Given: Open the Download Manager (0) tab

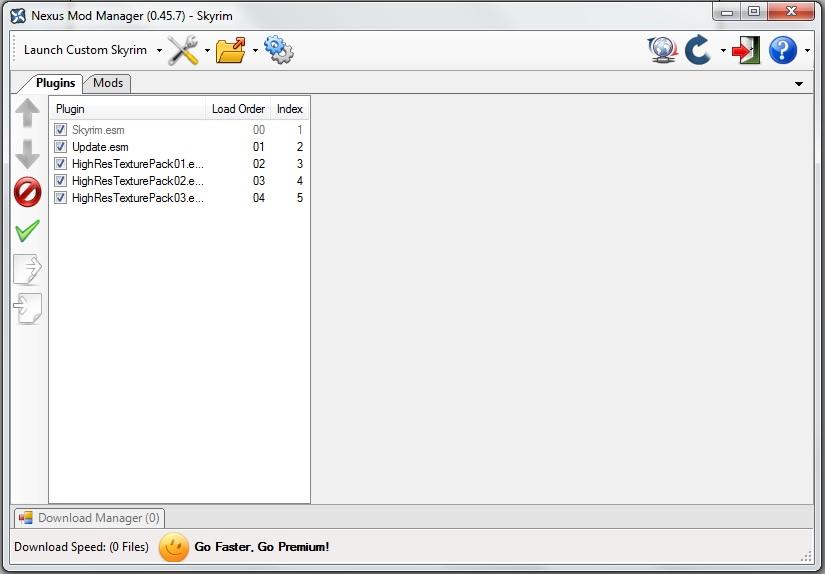Looking at the screenshot, I should pos(89,518).
